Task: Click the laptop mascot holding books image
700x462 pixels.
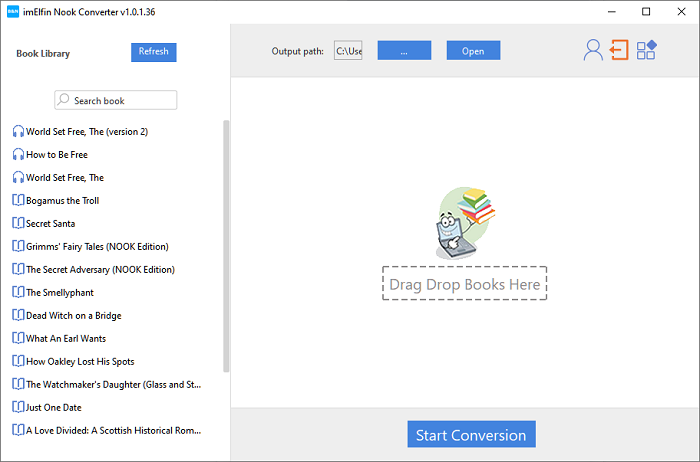Action: 465,223
